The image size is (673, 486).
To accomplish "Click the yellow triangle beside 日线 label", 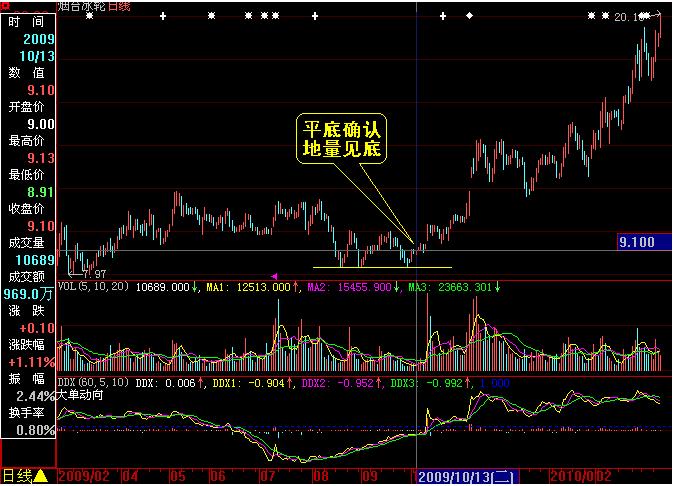I will 40,476.
